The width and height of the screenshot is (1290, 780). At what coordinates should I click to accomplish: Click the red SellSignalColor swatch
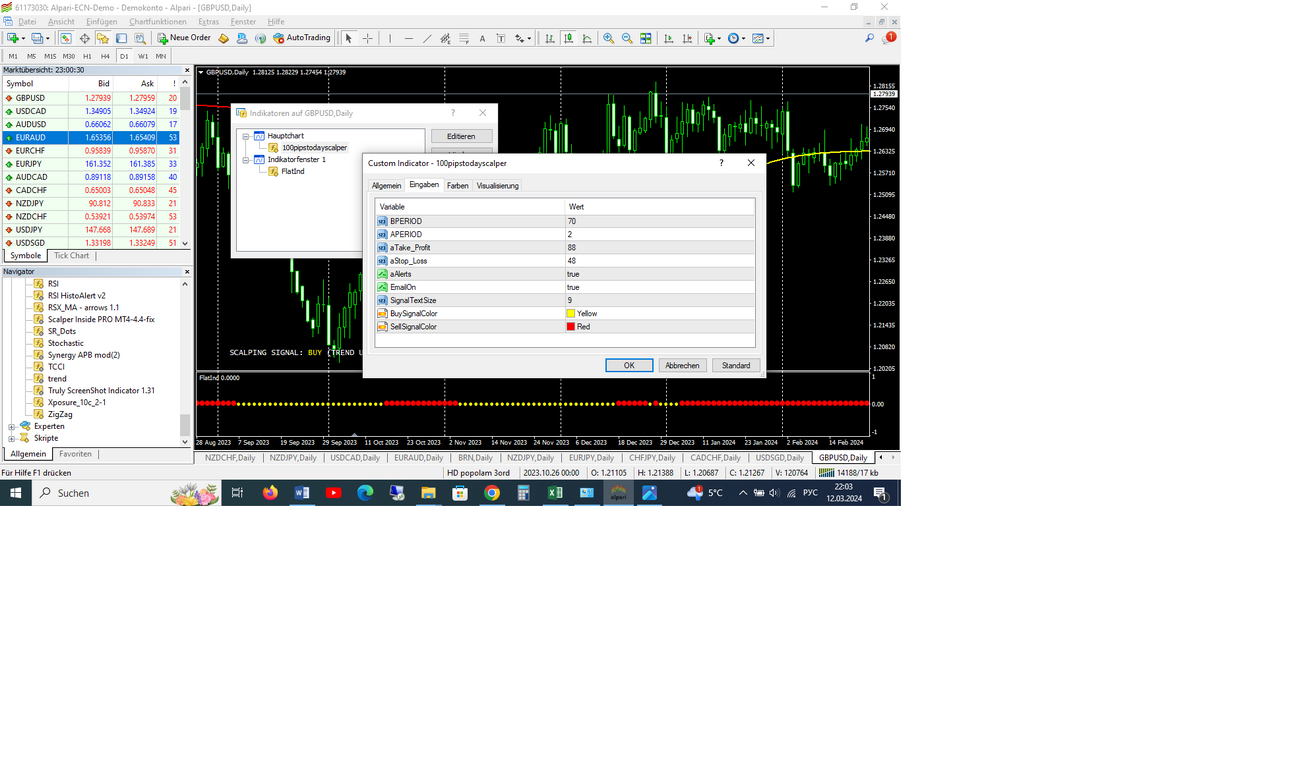click(571, 326)
